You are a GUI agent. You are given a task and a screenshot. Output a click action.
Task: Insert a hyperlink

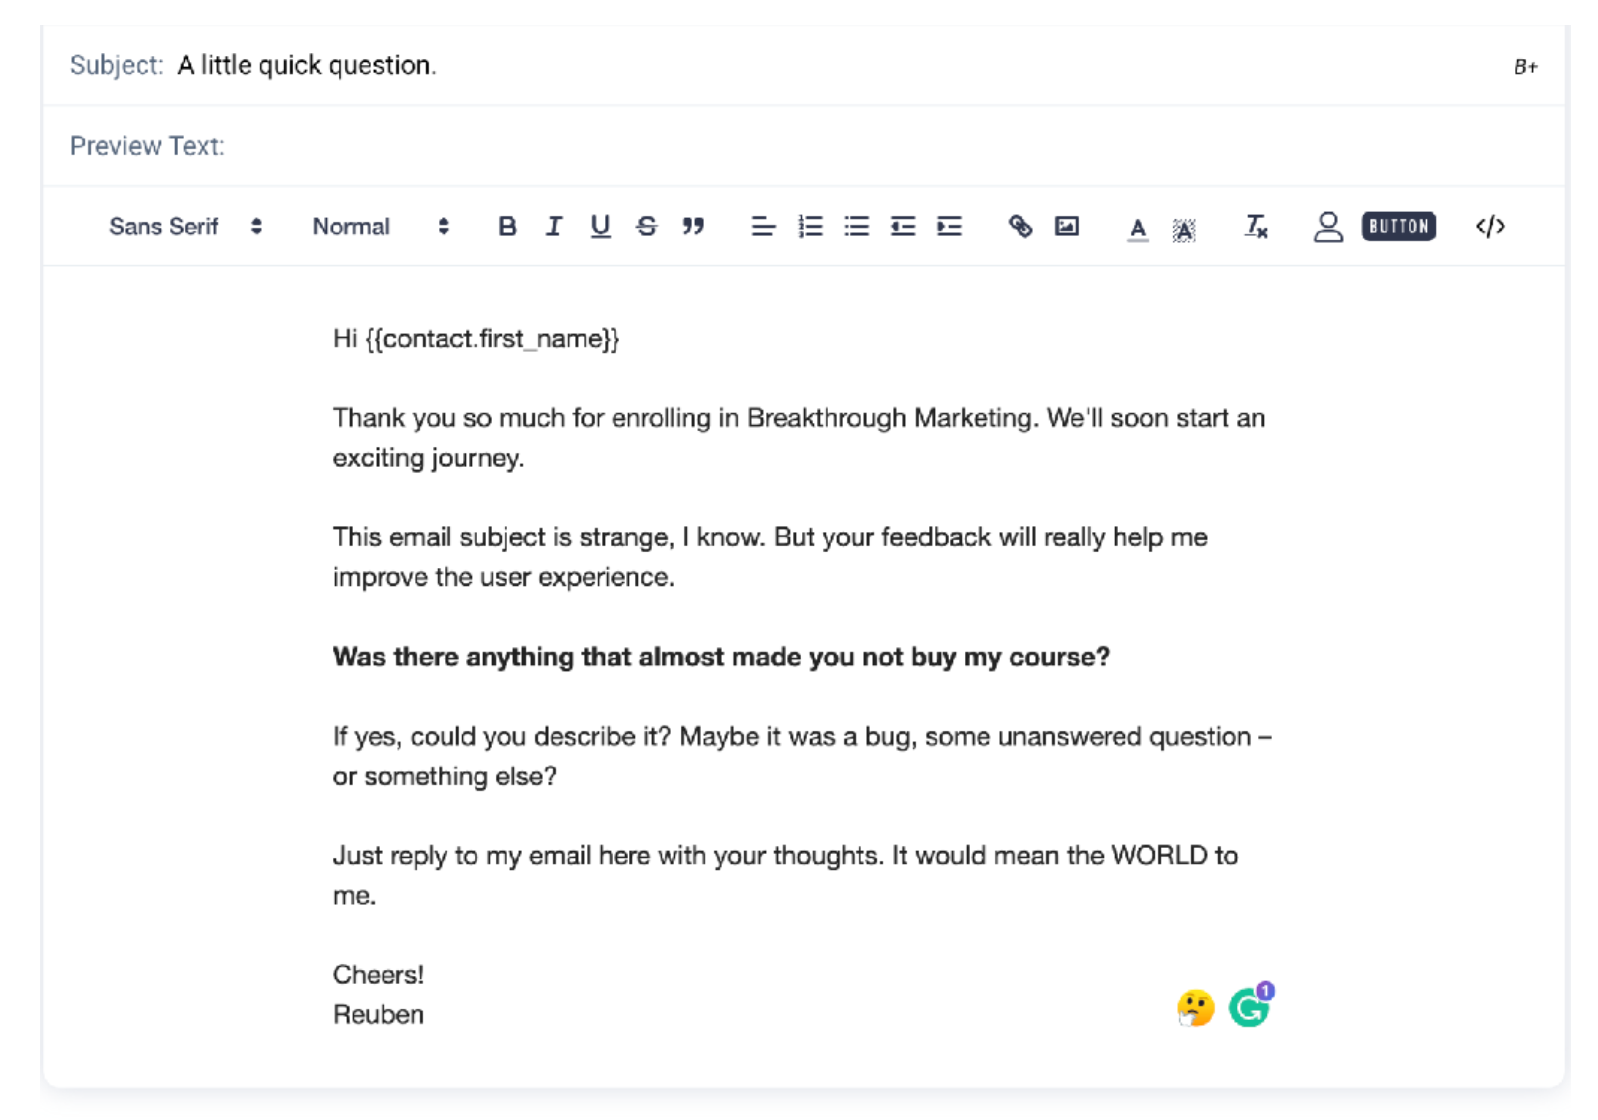pyautogui.click(x=1020, y=227)
